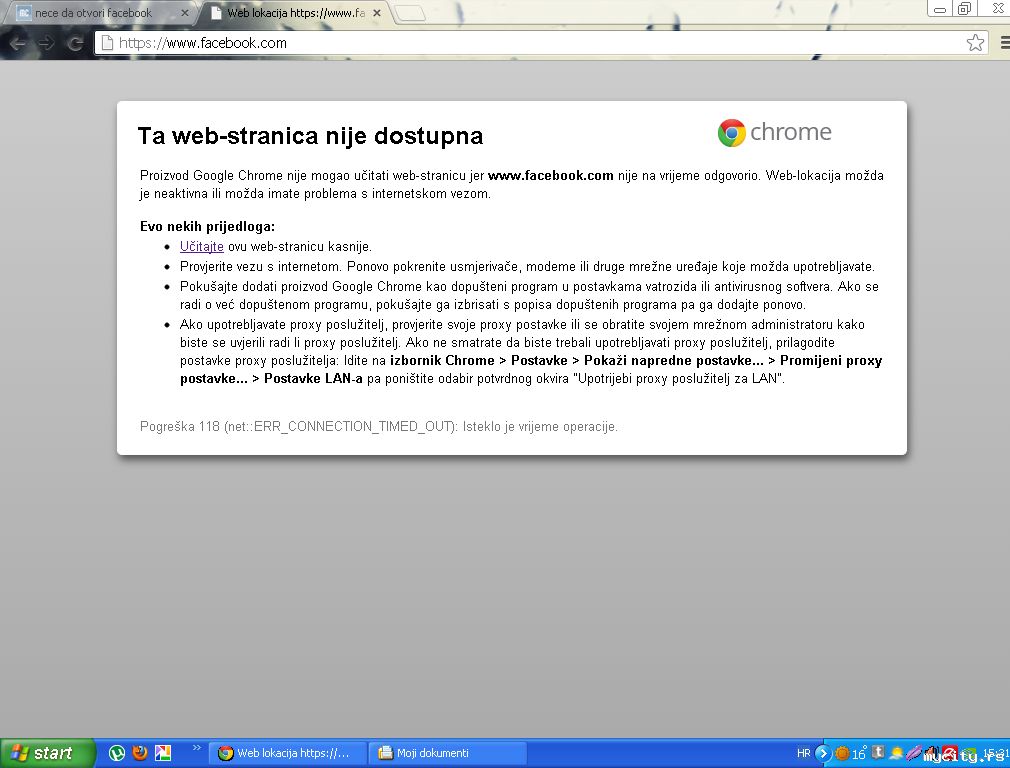1010x768 pixels.
Task: Reload the facebook.com page
Action: coord(75,43)
